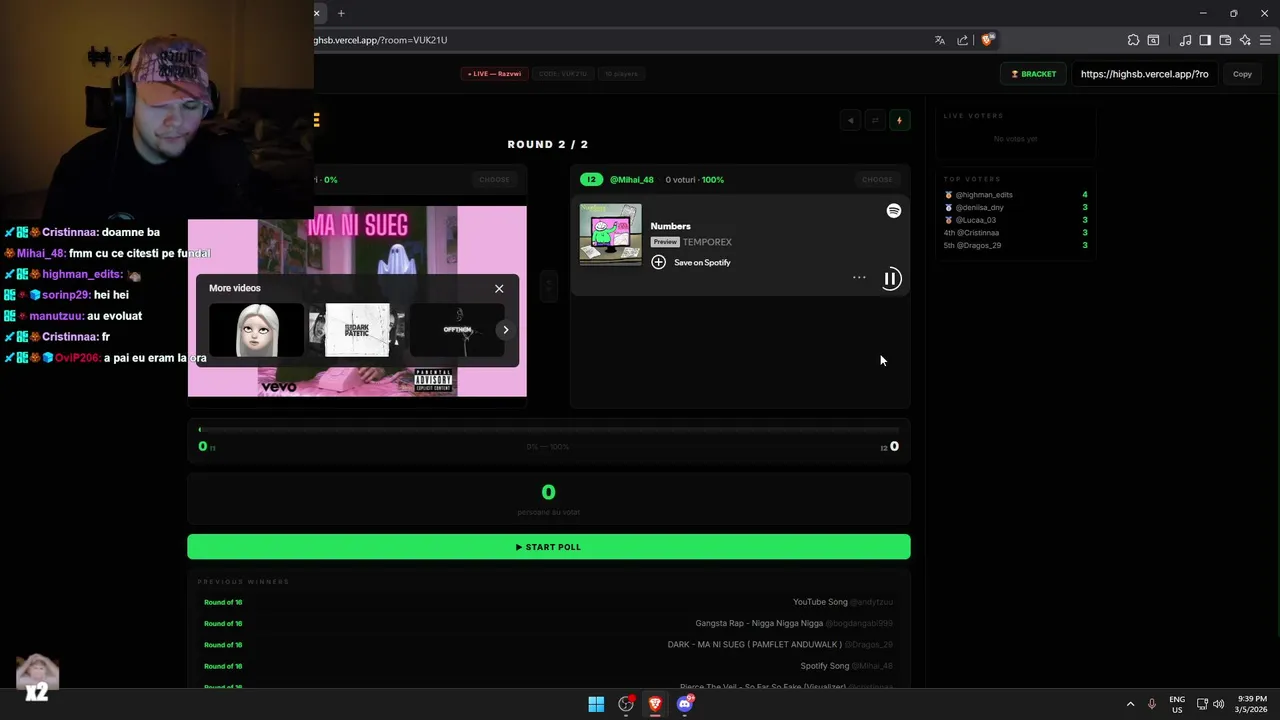Pause the Spotify preview of Numbers

click(x=891, y=279)
